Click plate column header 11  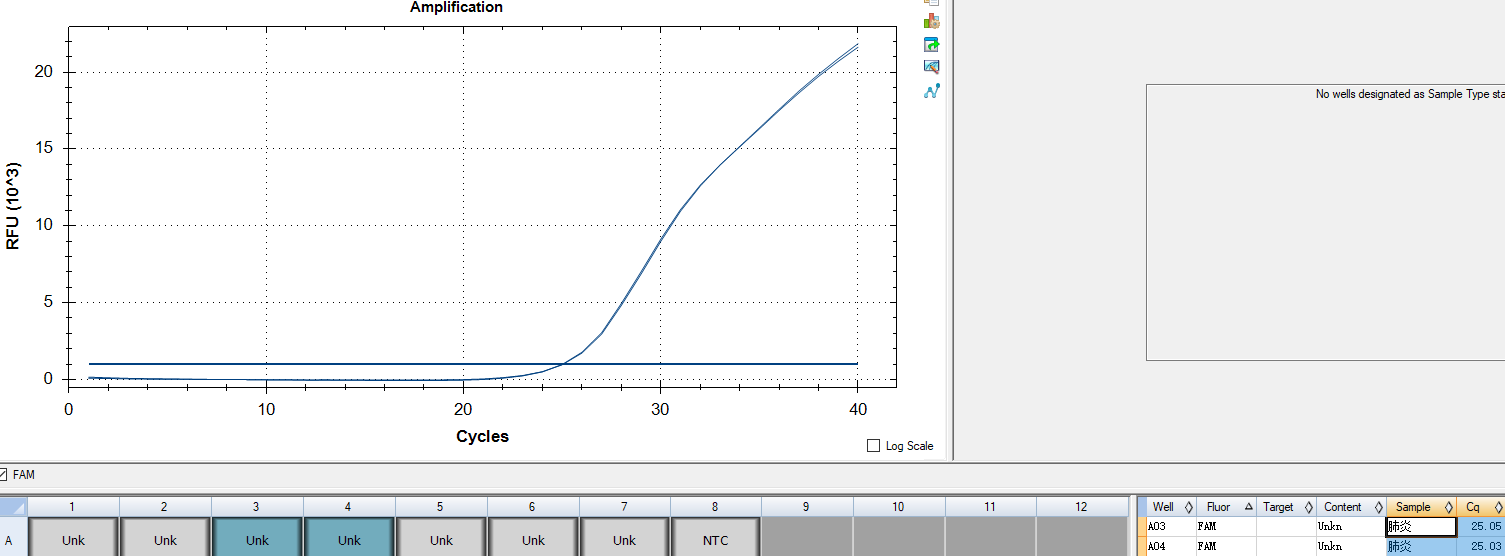990,507
